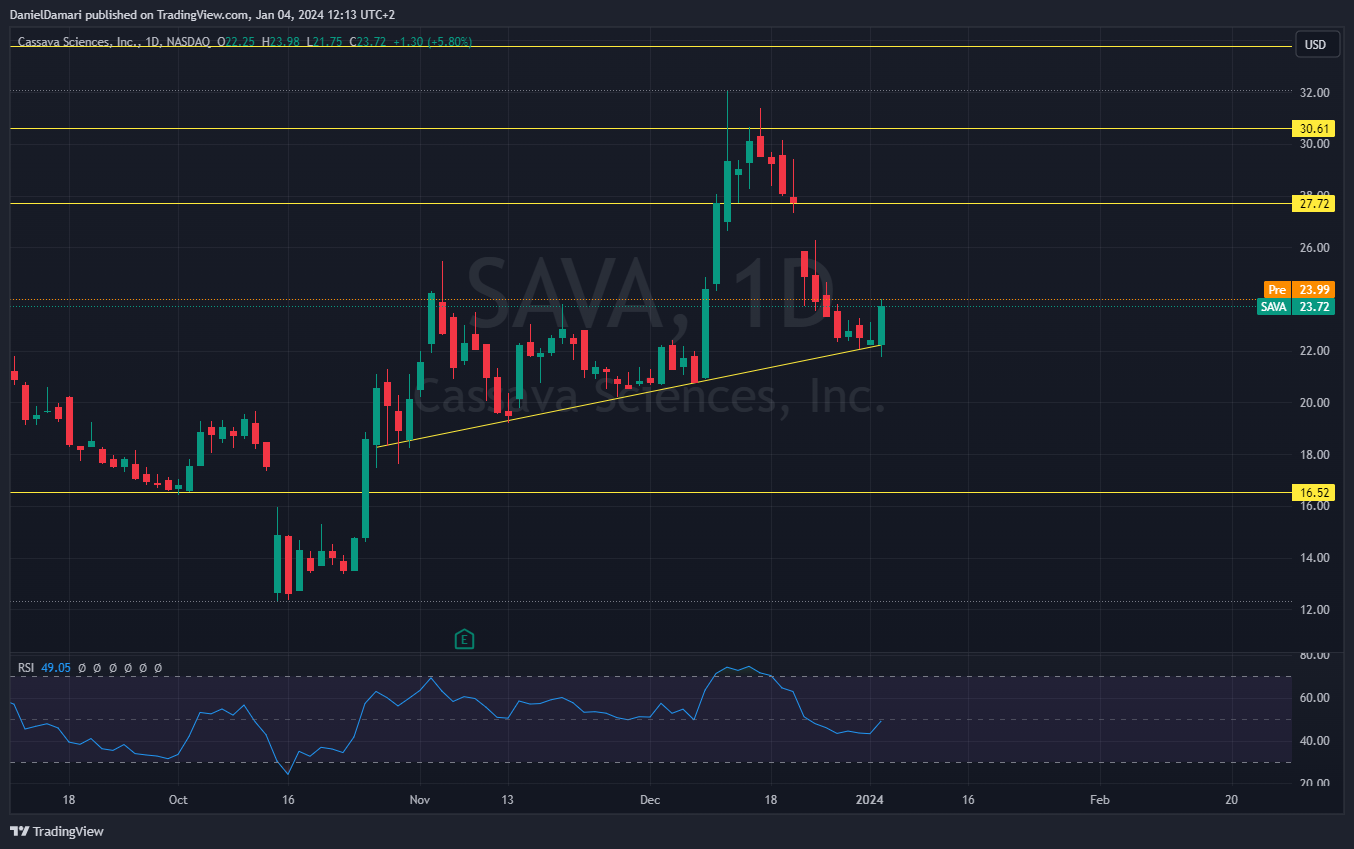Click the Oct date on the time axis
The image size is (1354, 849).
point(178,800)
